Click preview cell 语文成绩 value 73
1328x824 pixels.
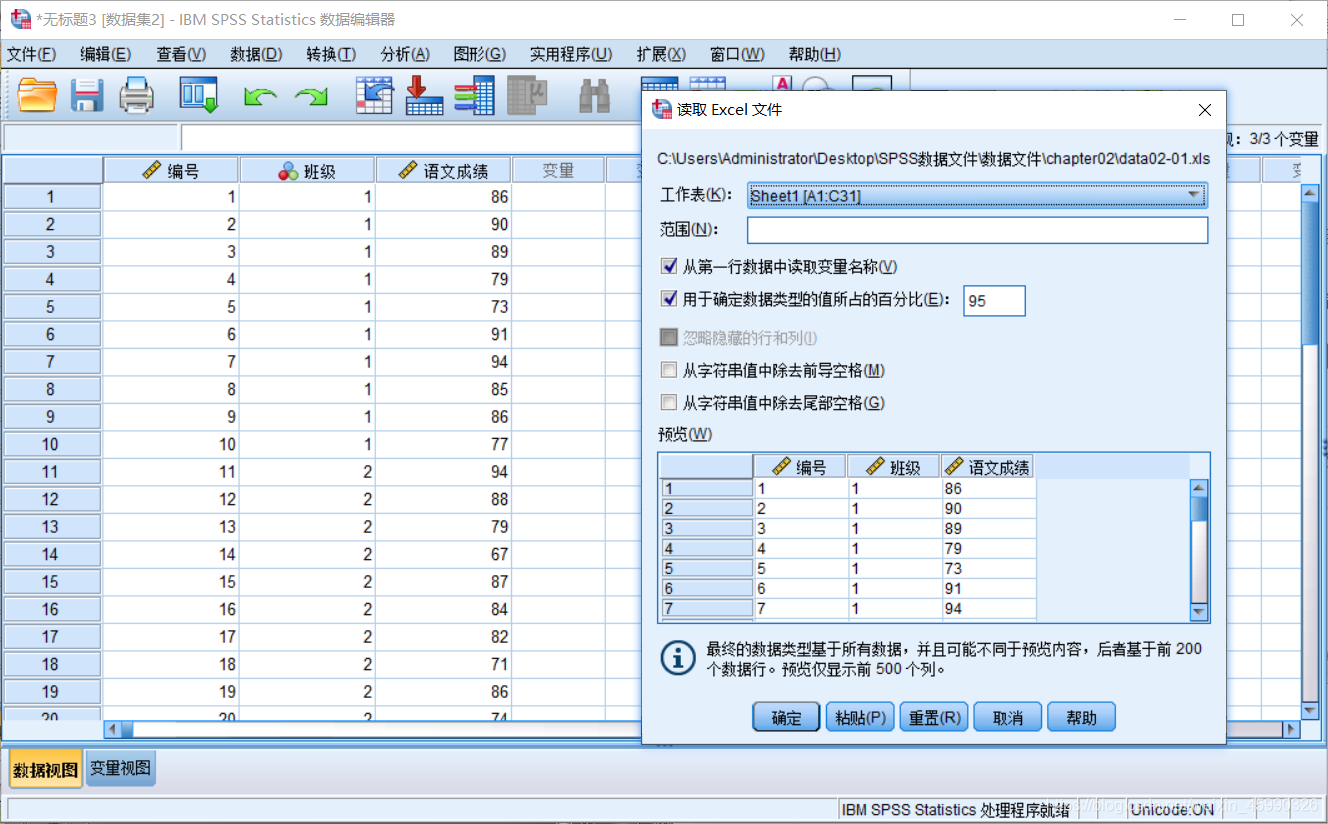click(988, 568)
